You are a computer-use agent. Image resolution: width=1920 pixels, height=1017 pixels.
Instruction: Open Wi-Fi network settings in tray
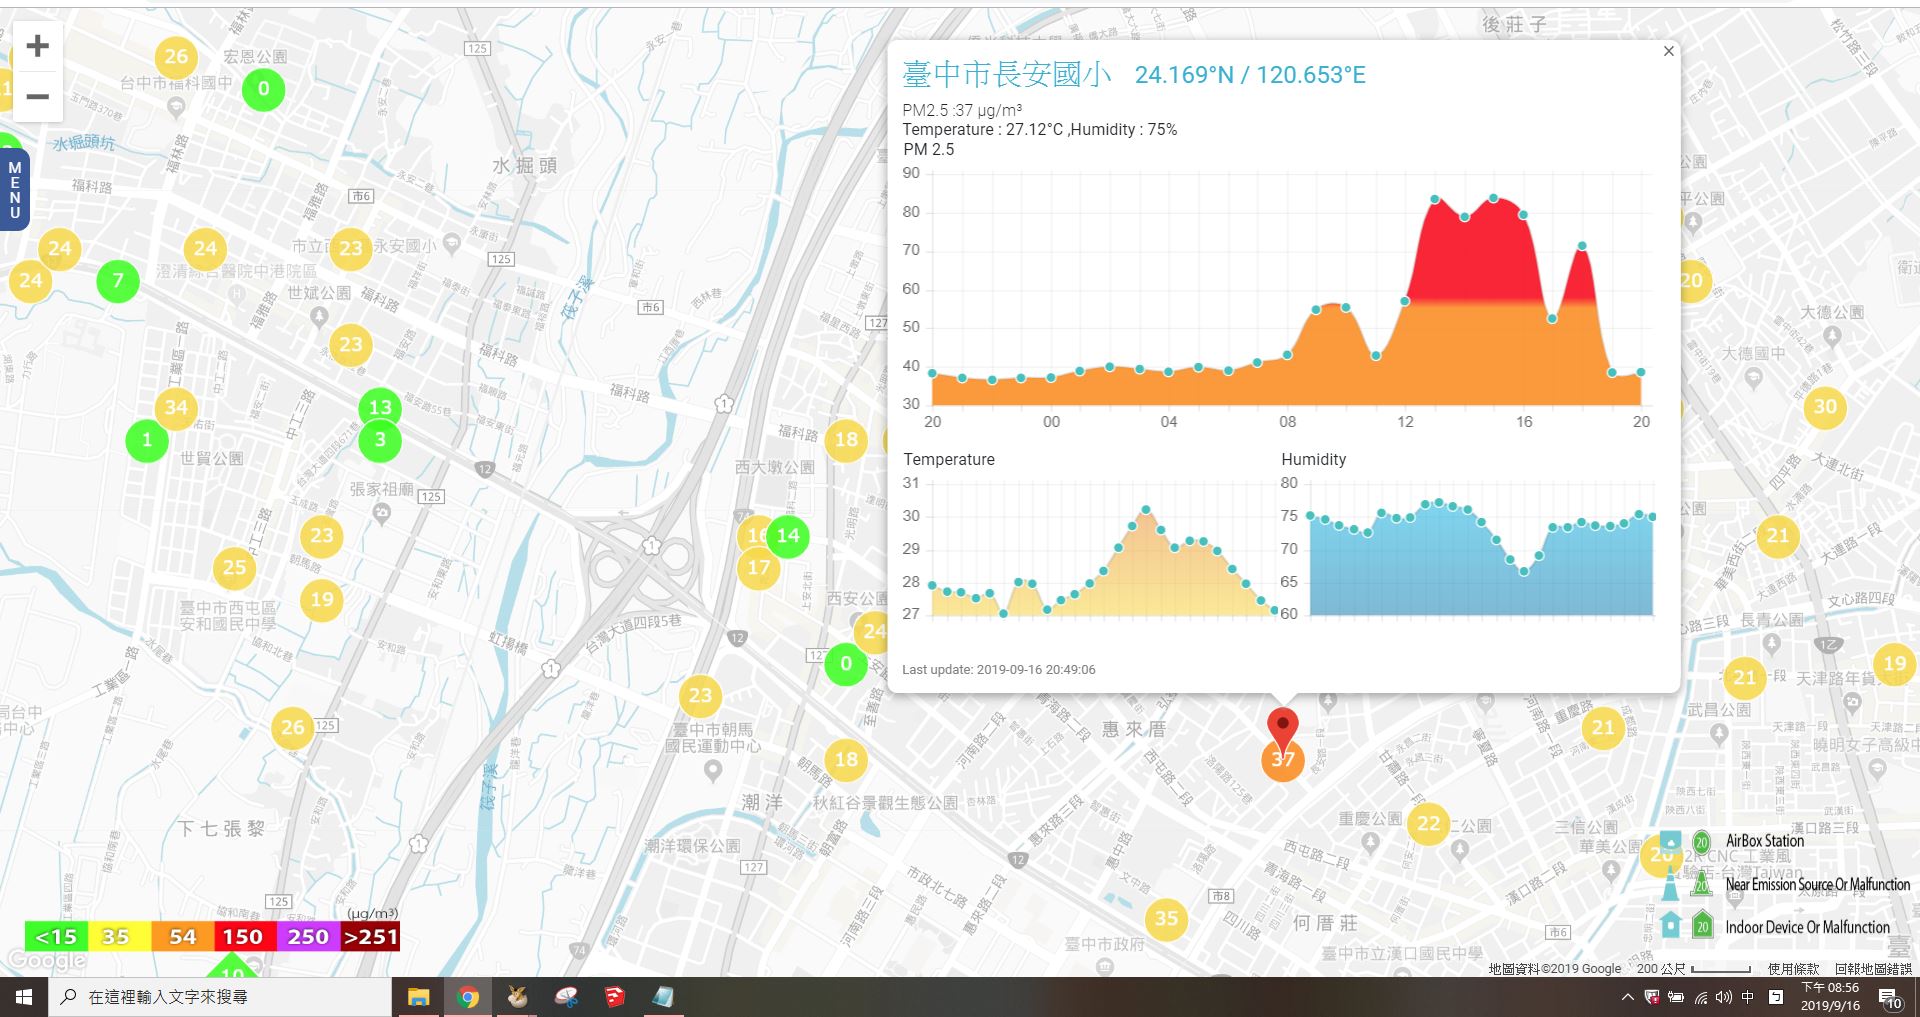click(1700, 997)
